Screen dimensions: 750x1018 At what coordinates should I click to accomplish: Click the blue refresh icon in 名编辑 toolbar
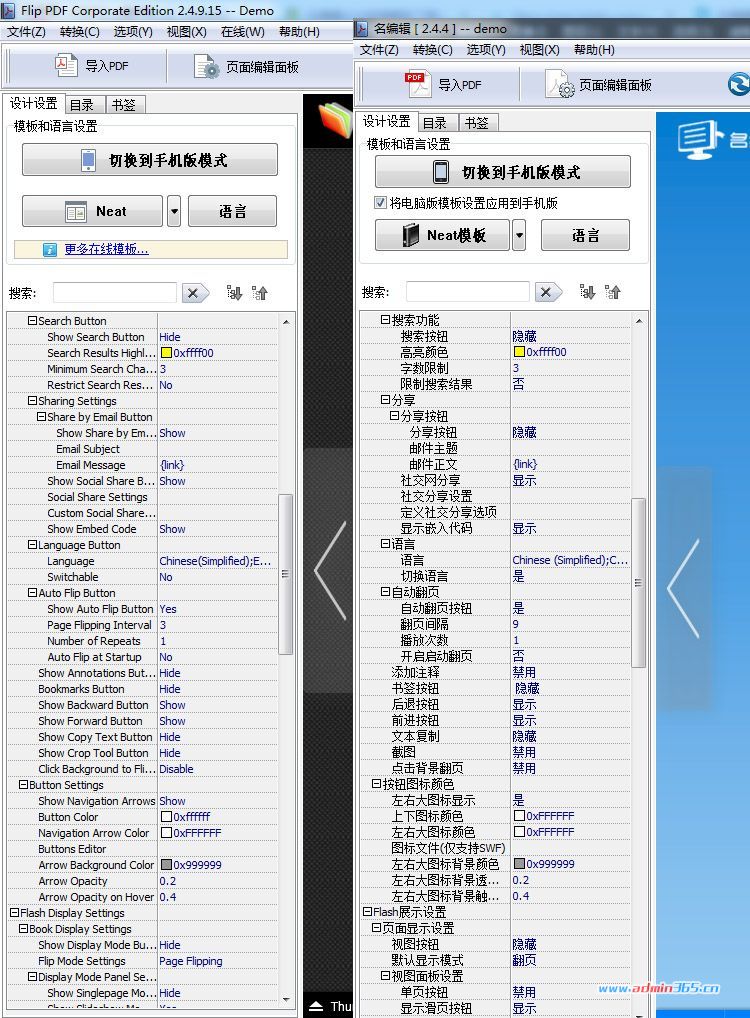click(739, 84)
